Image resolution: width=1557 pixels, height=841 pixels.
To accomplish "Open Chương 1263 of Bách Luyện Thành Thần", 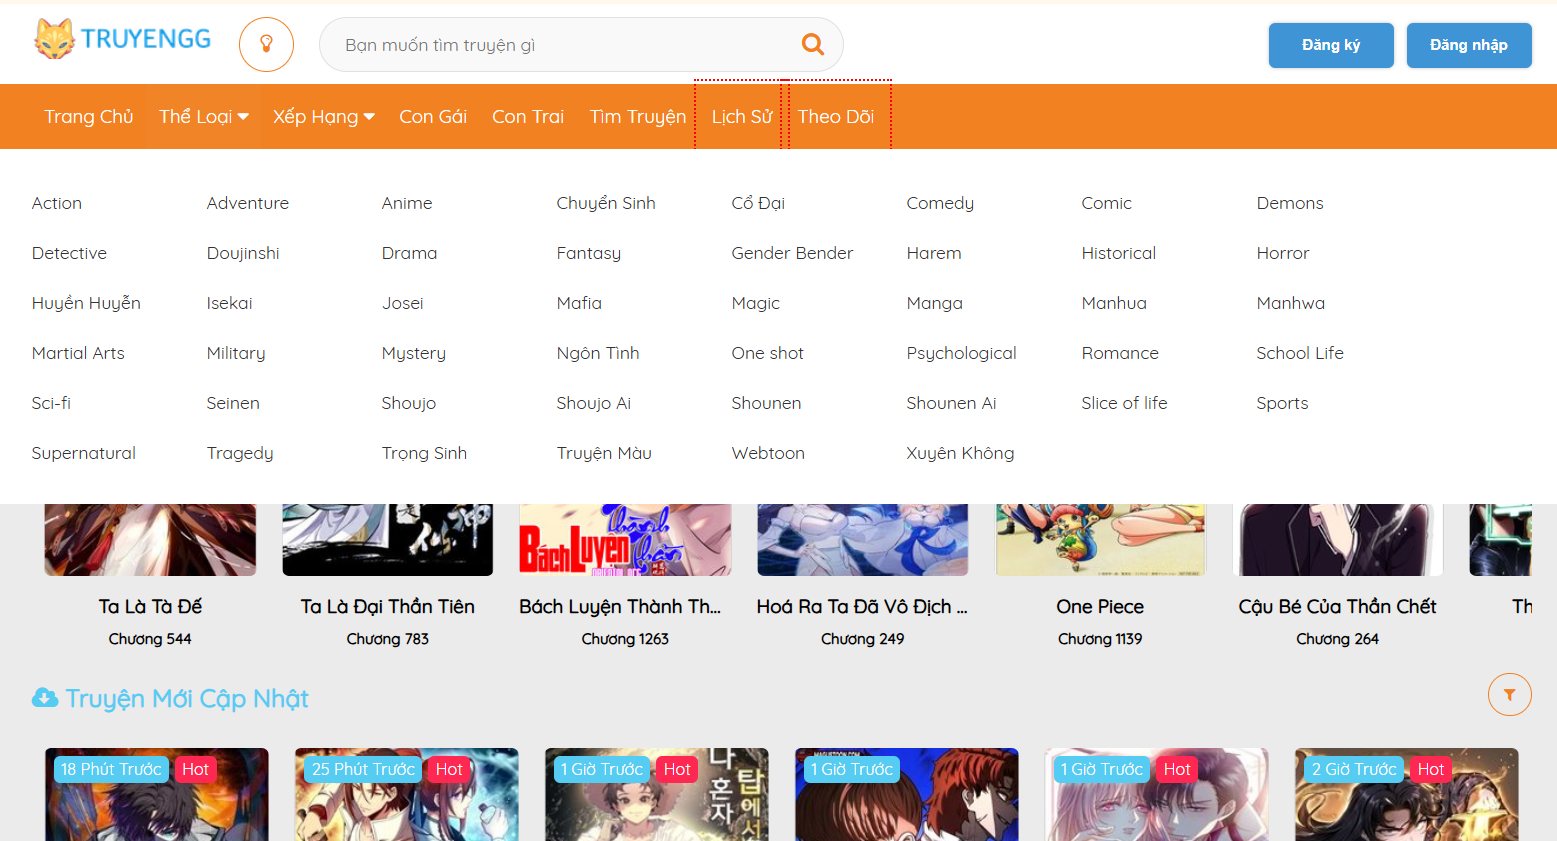I will (625, 639).
